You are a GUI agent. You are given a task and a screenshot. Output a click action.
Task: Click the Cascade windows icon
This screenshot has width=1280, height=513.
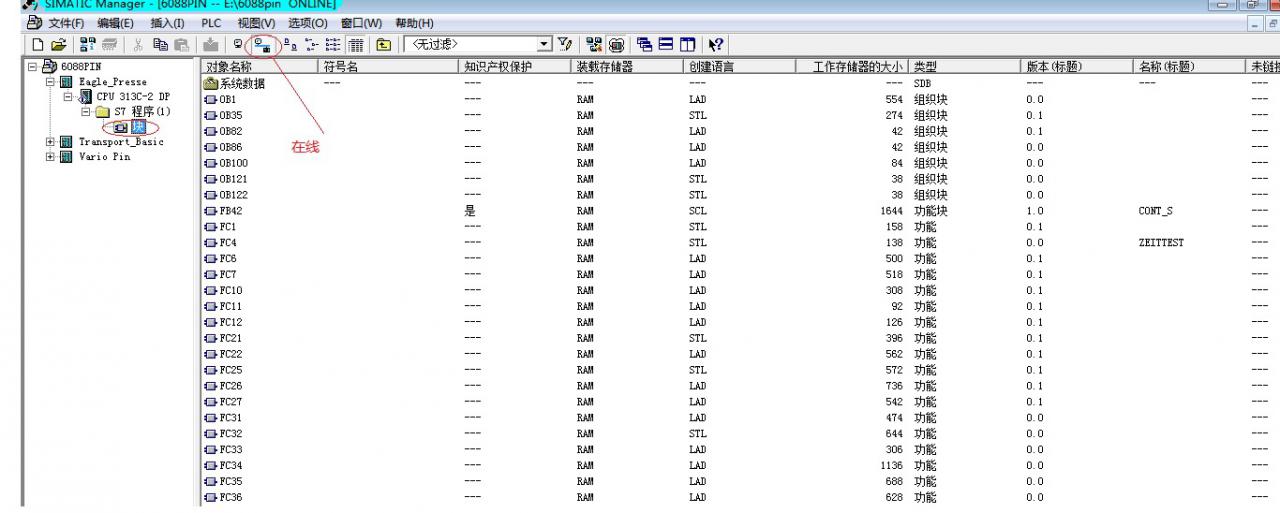coord(645,45)
